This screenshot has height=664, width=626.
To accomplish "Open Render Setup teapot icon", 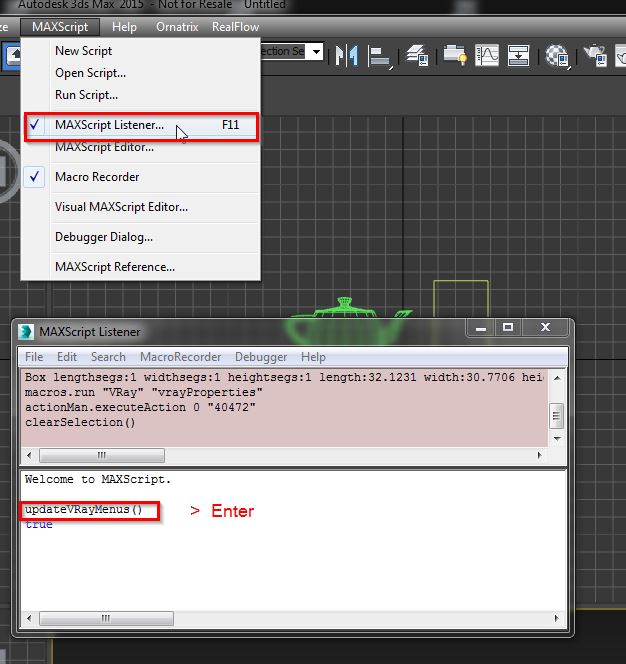I will (x=595, y=55).
